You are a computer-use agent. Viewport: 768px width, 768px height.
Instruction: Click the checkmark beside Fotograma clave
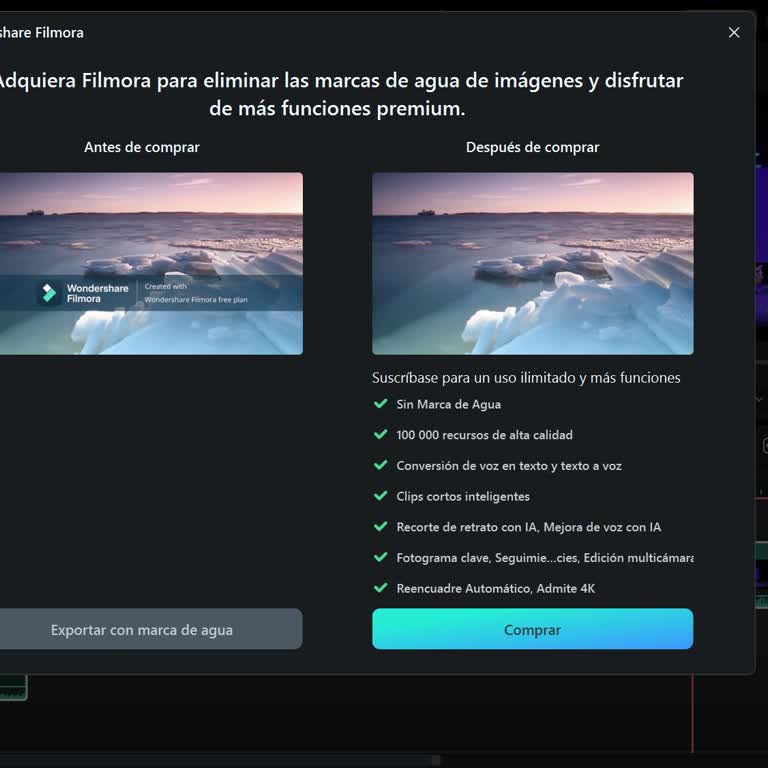[x=381, y=557]
